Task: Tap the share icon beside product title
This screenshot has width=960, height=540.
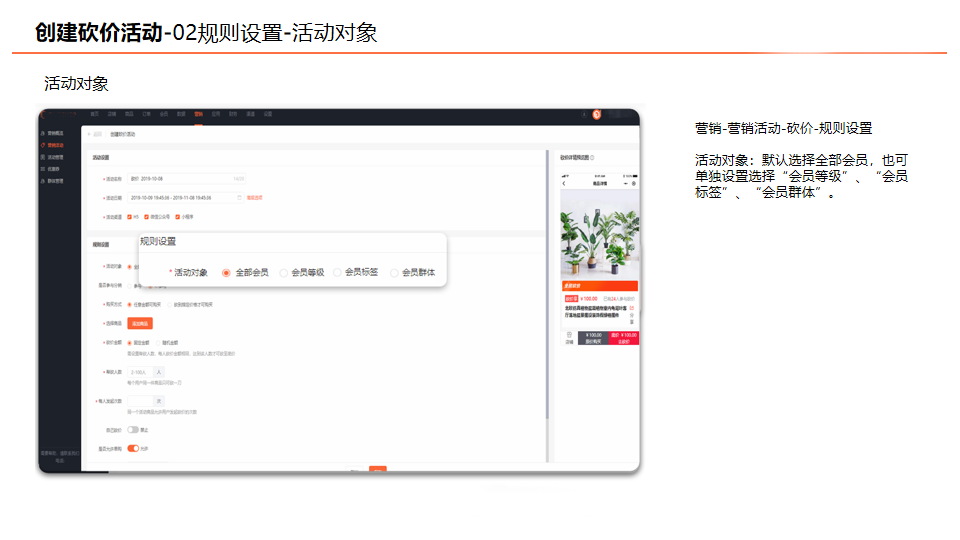Action: click(632, 308)
